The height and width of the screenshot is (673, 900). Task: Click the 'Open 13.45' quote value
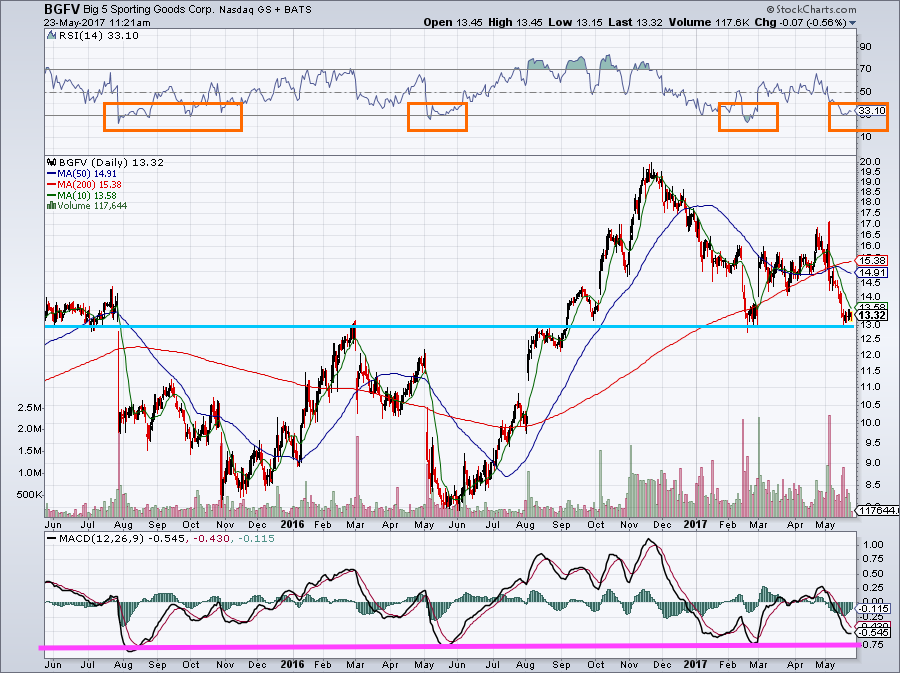point(454,22)
